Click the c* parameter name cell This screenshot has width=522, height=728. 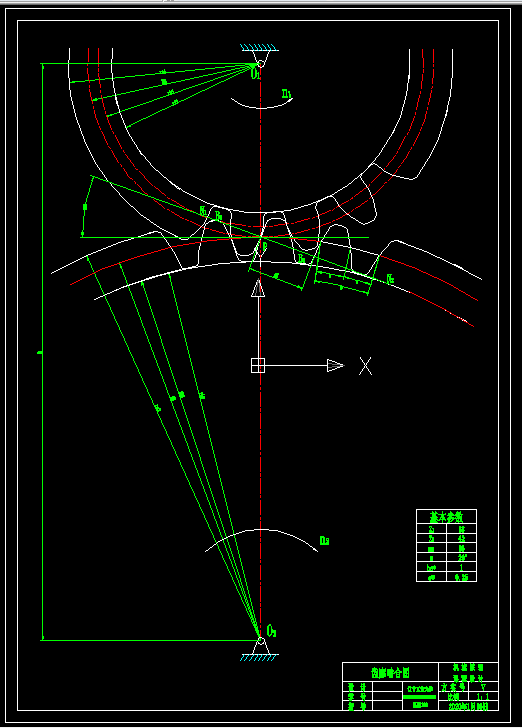point(431,577)
